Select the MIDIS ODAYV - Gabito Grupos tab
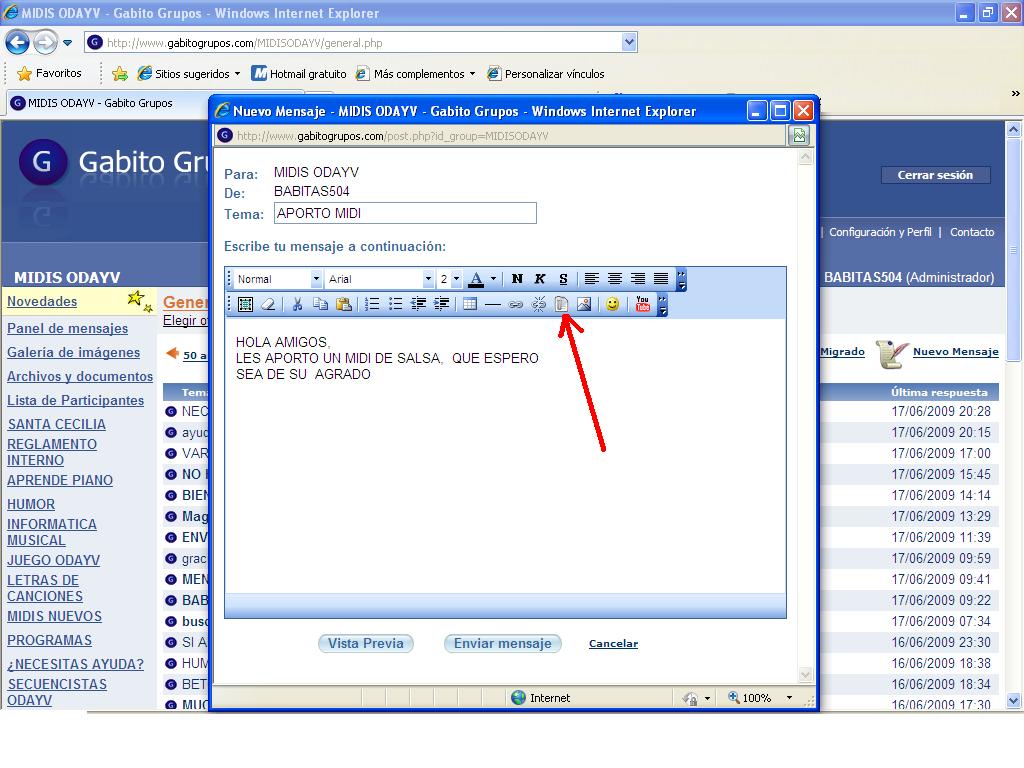This screenshot has height=768, width=1024. point(100,103)
